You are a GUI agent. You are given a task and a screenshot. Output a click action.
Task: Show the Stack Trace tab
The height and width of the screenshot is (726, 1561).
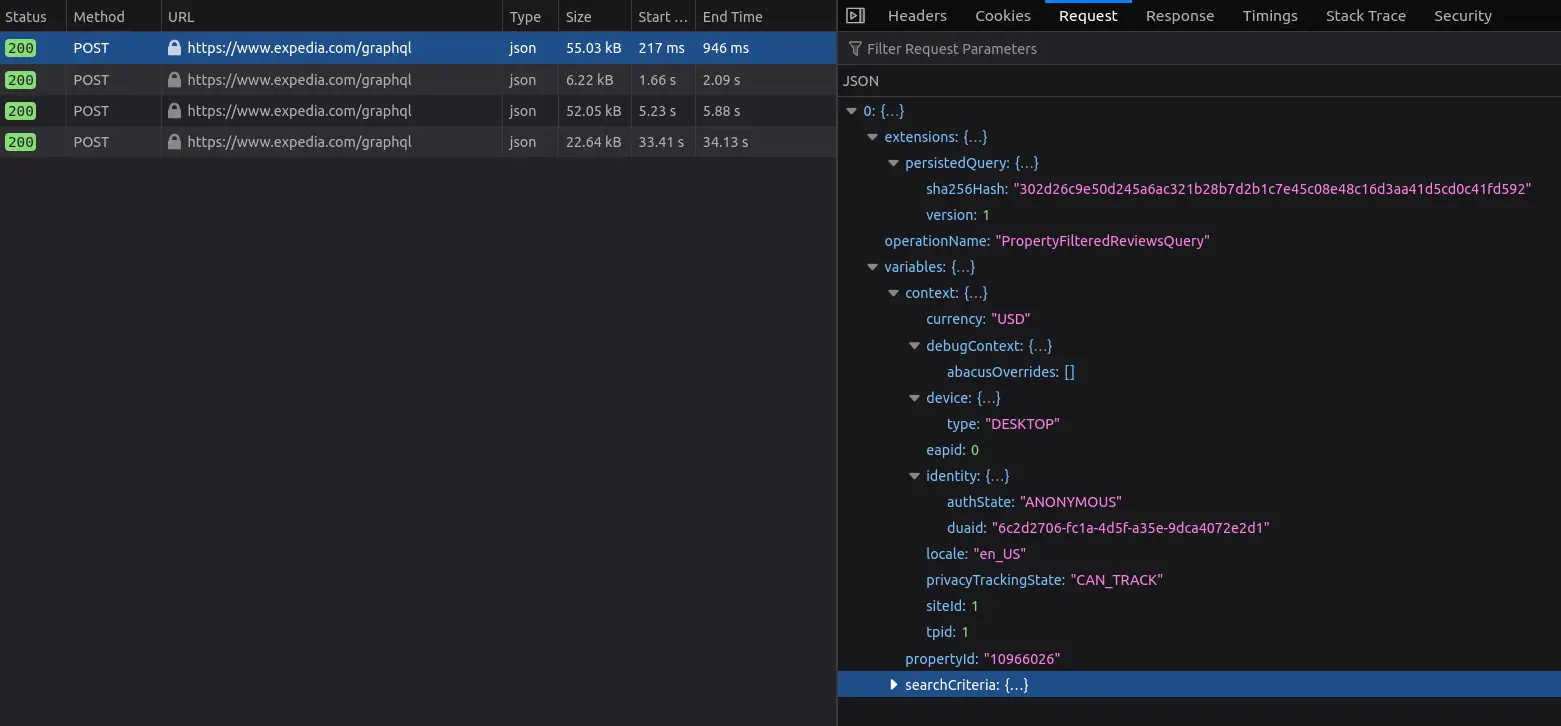click(1365, 16)
